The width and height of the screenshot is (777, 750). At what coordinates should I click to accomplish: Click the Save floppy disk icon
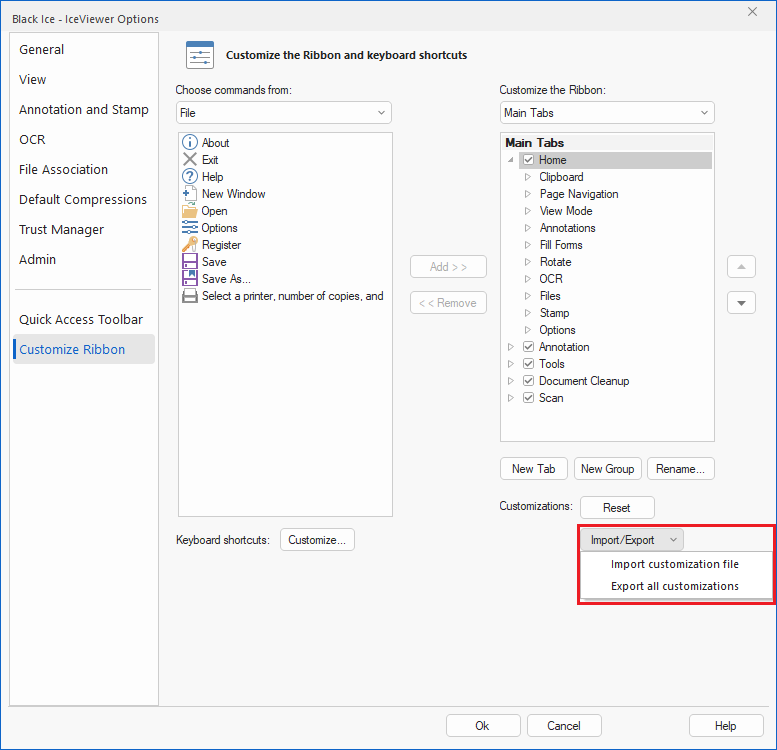(x=190, y=261)
